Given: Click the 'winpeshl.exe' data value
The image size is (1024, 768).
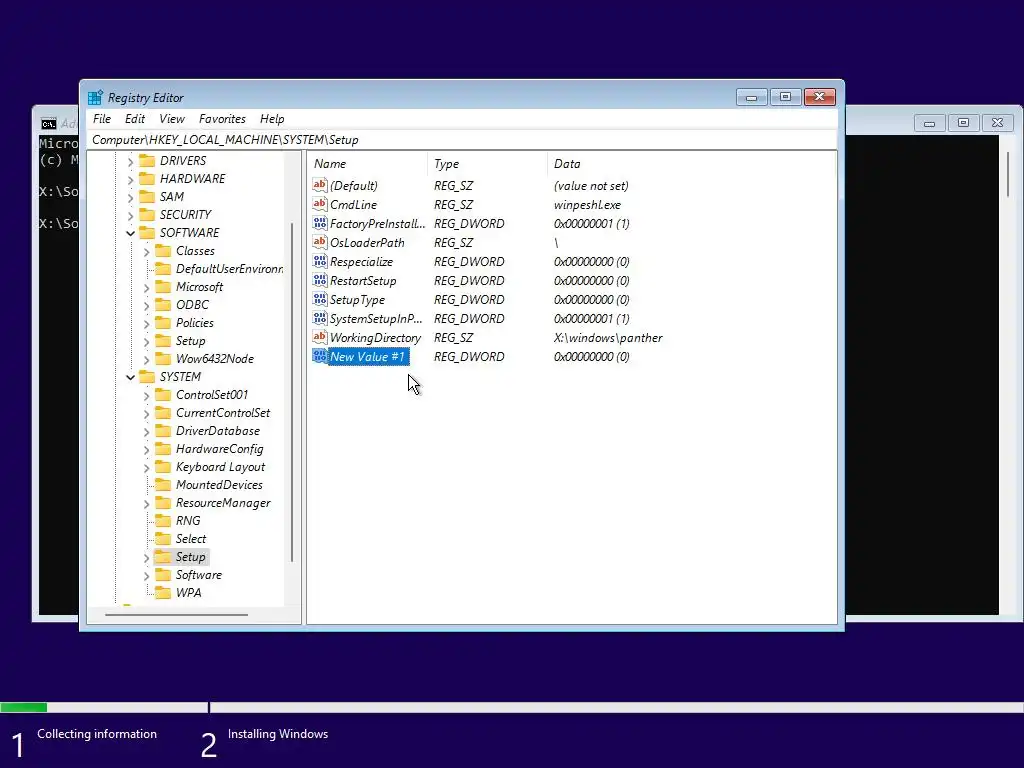Looking at the screenshot, I should (x=587, y=204).
